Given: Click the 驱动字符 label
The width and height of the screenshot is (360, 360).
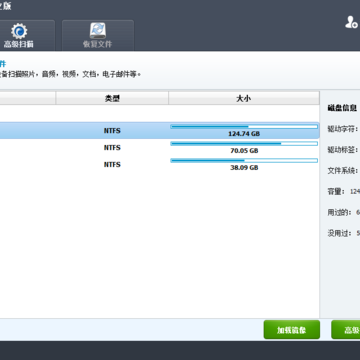Looking at the screenshot, I should coord(343,129).
